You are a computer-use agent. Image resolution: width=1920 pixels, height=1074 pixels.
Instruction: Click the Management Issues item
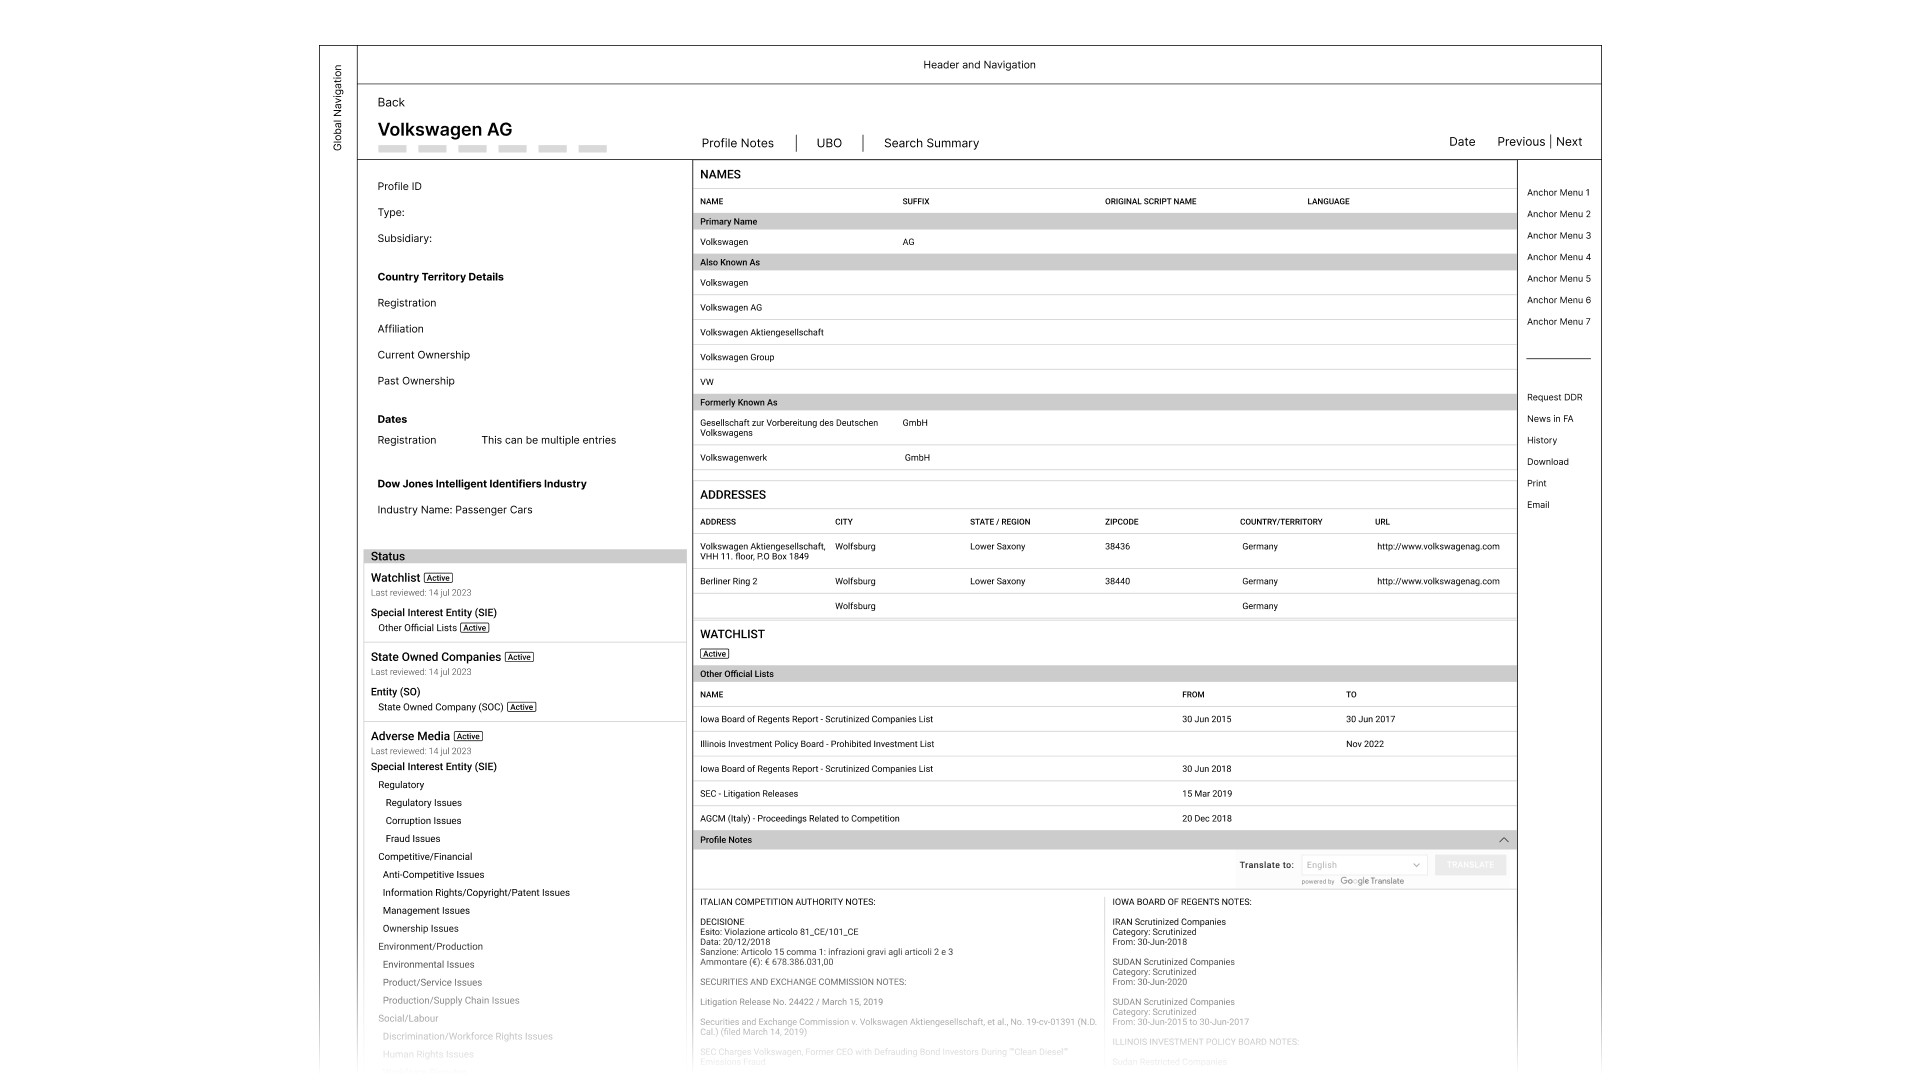click(x=426, y=911)
